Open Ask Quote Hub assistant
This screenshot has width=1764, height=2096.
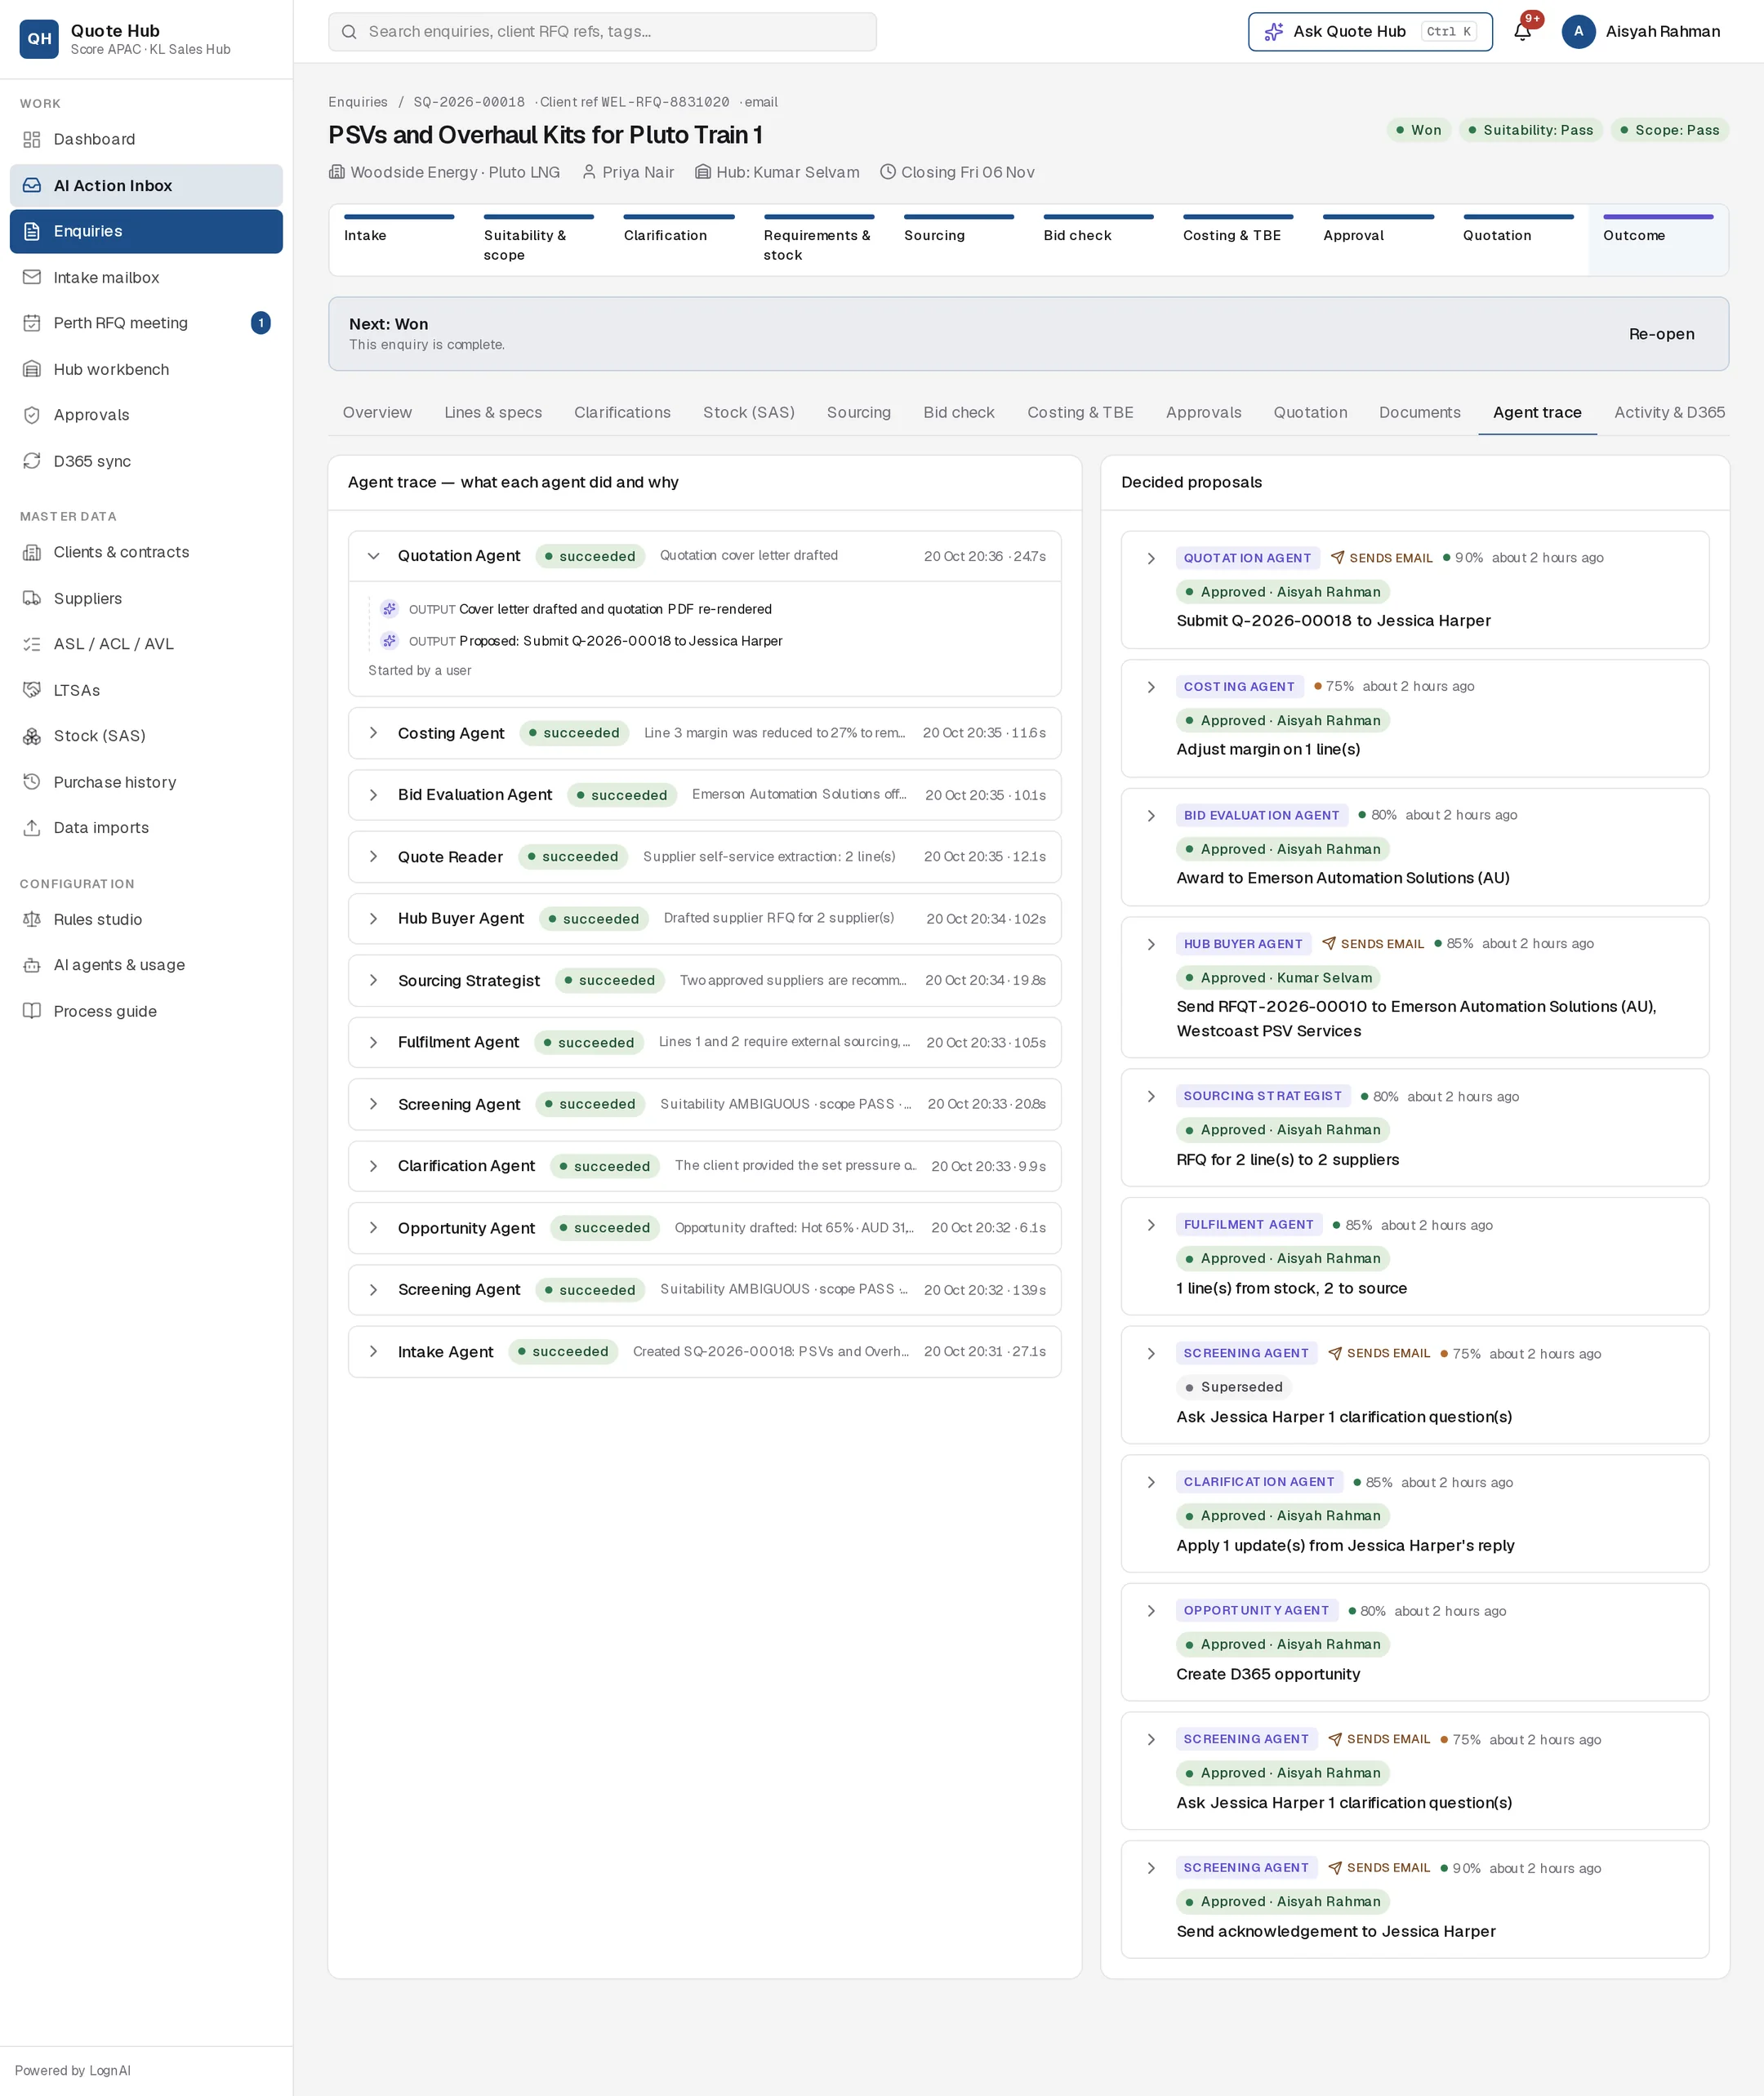1370,32
